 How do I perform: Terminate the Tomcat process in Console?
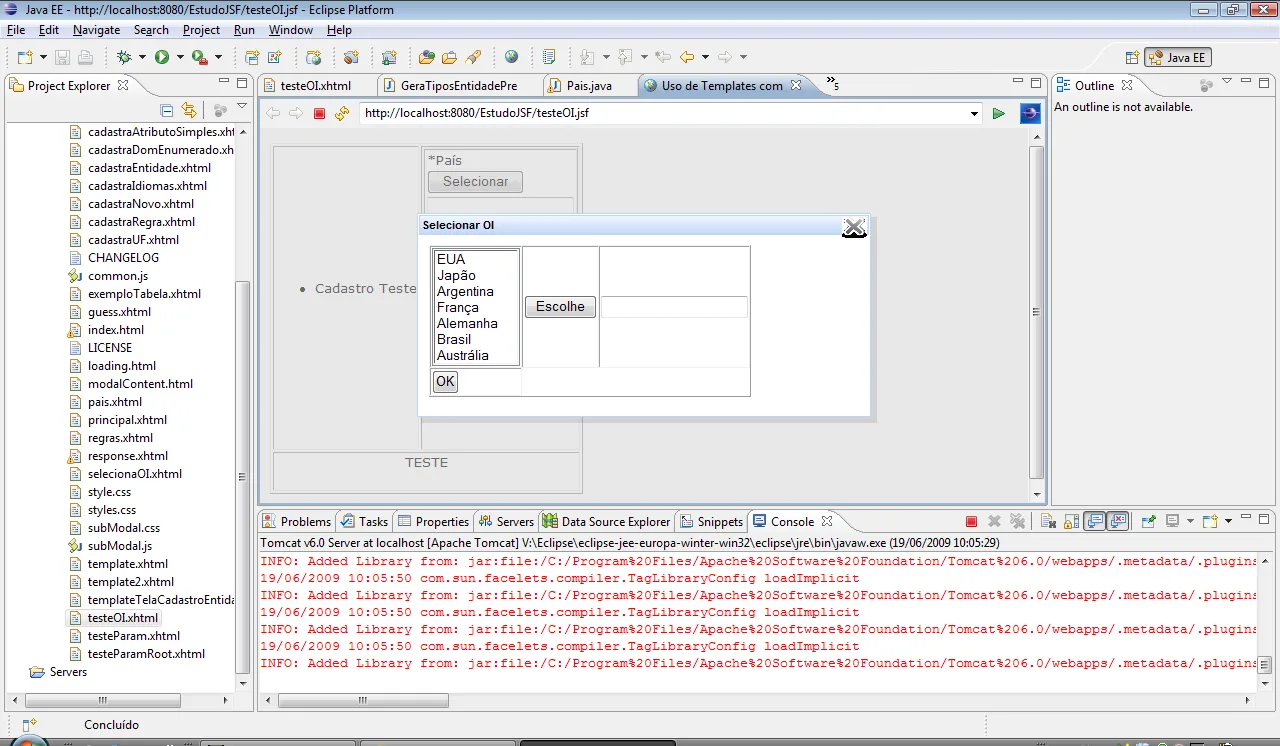point(971,521)
